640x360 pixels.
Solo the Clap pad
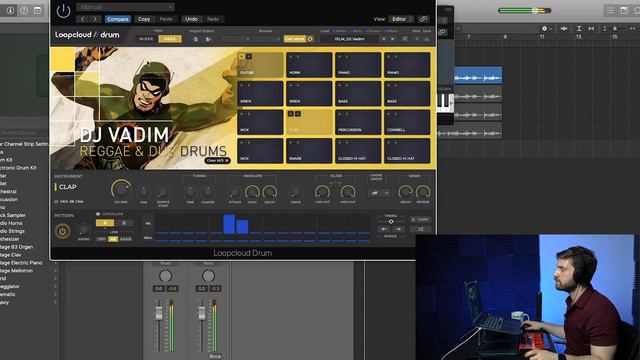click(298, 114)
